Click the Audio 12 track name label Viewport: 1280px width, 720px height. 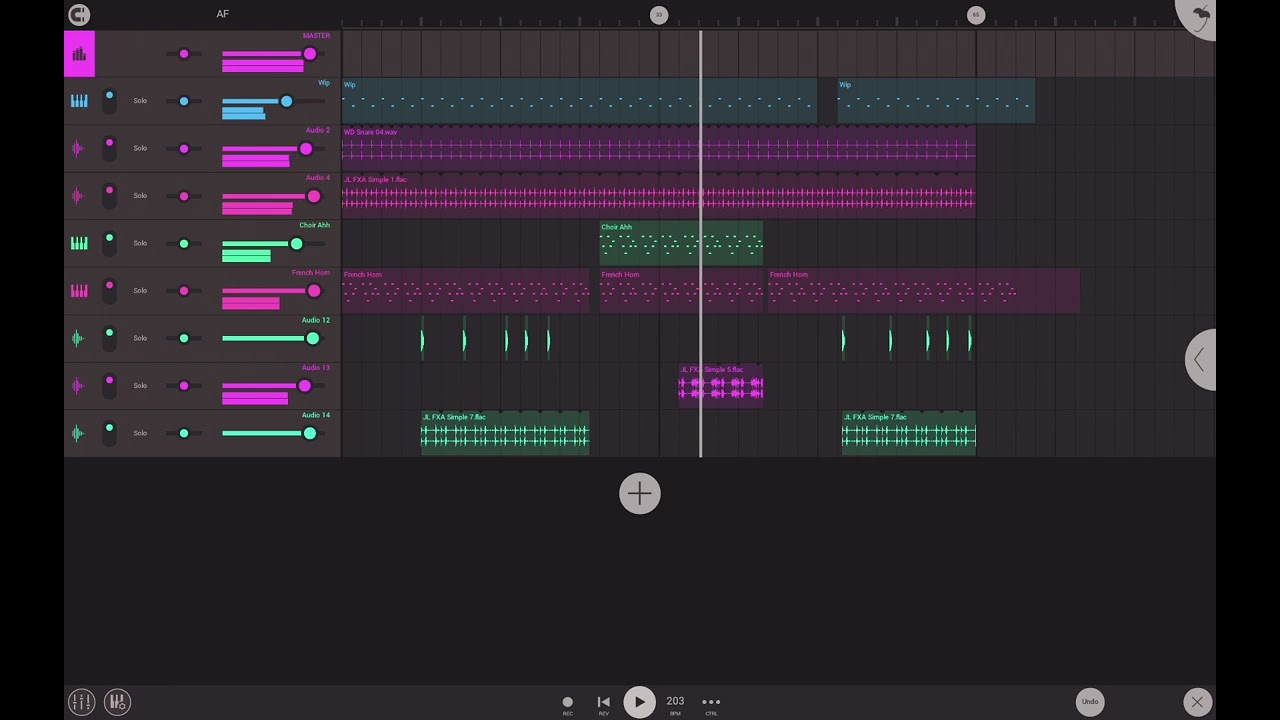[x=316, y=320]
